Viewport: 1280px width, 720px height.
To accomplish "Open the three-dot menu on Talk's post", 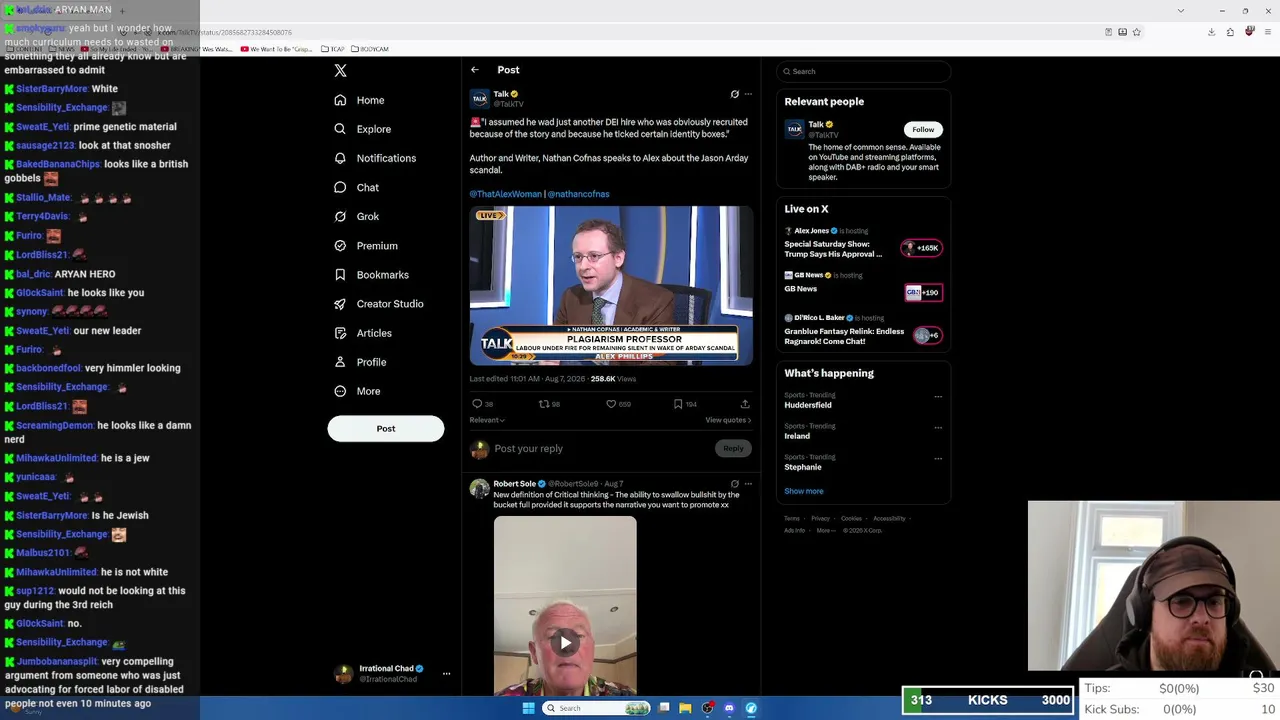I will point(748,94).
